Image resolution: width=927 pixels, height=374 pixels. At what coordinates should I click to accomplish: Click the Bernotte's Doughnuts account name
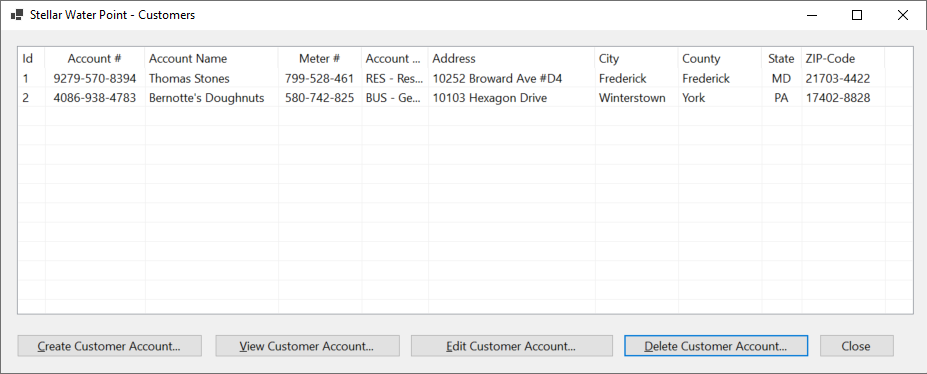pos(206,98)
